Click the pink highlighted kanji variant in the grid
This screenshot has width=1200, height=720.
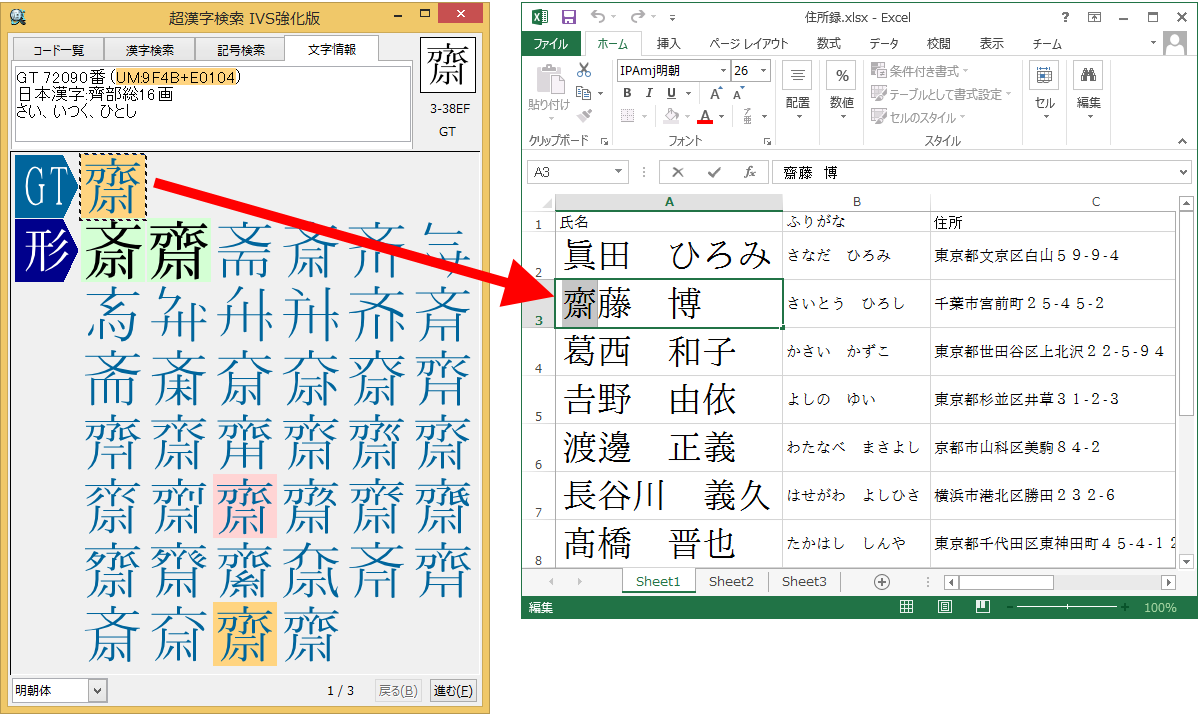coord(245,506)
